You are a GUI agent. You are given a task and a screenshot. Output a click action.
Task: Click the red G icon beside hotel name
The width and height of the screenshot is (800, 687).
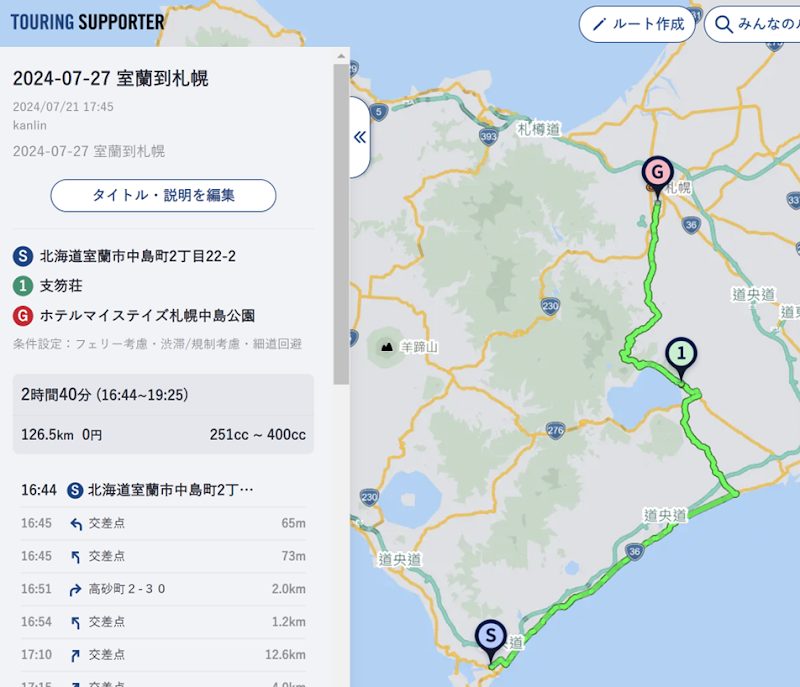click(23, 316)
